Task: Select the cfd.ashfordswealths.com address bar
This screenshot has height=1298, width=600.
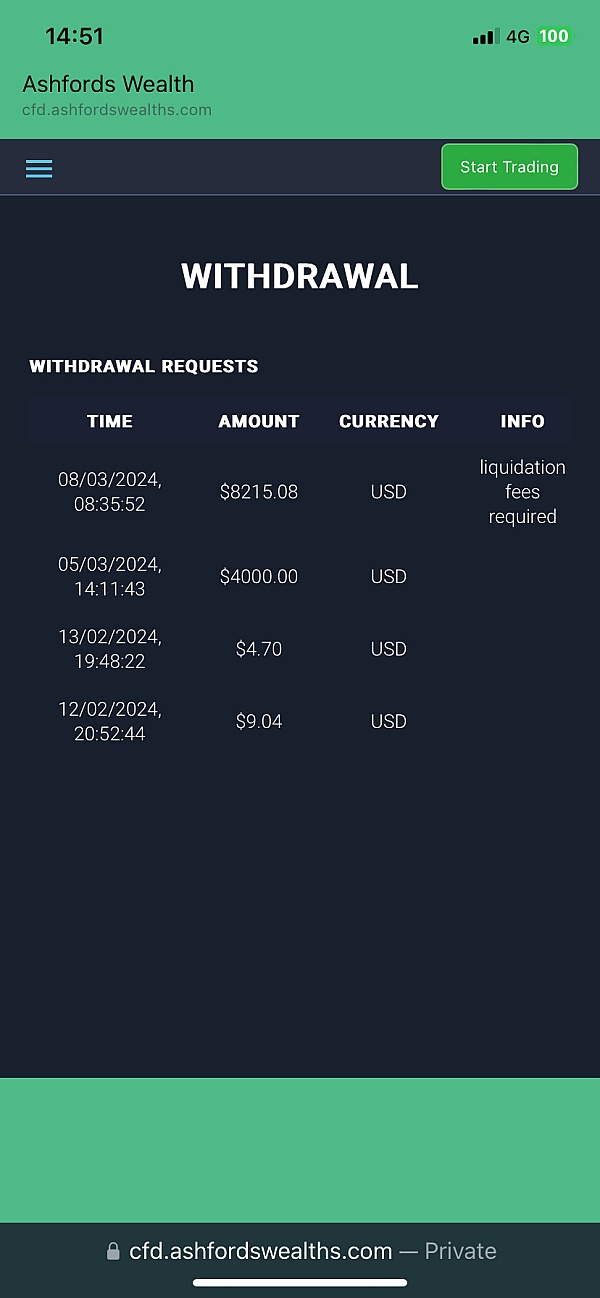Action: pos(300,1251)
